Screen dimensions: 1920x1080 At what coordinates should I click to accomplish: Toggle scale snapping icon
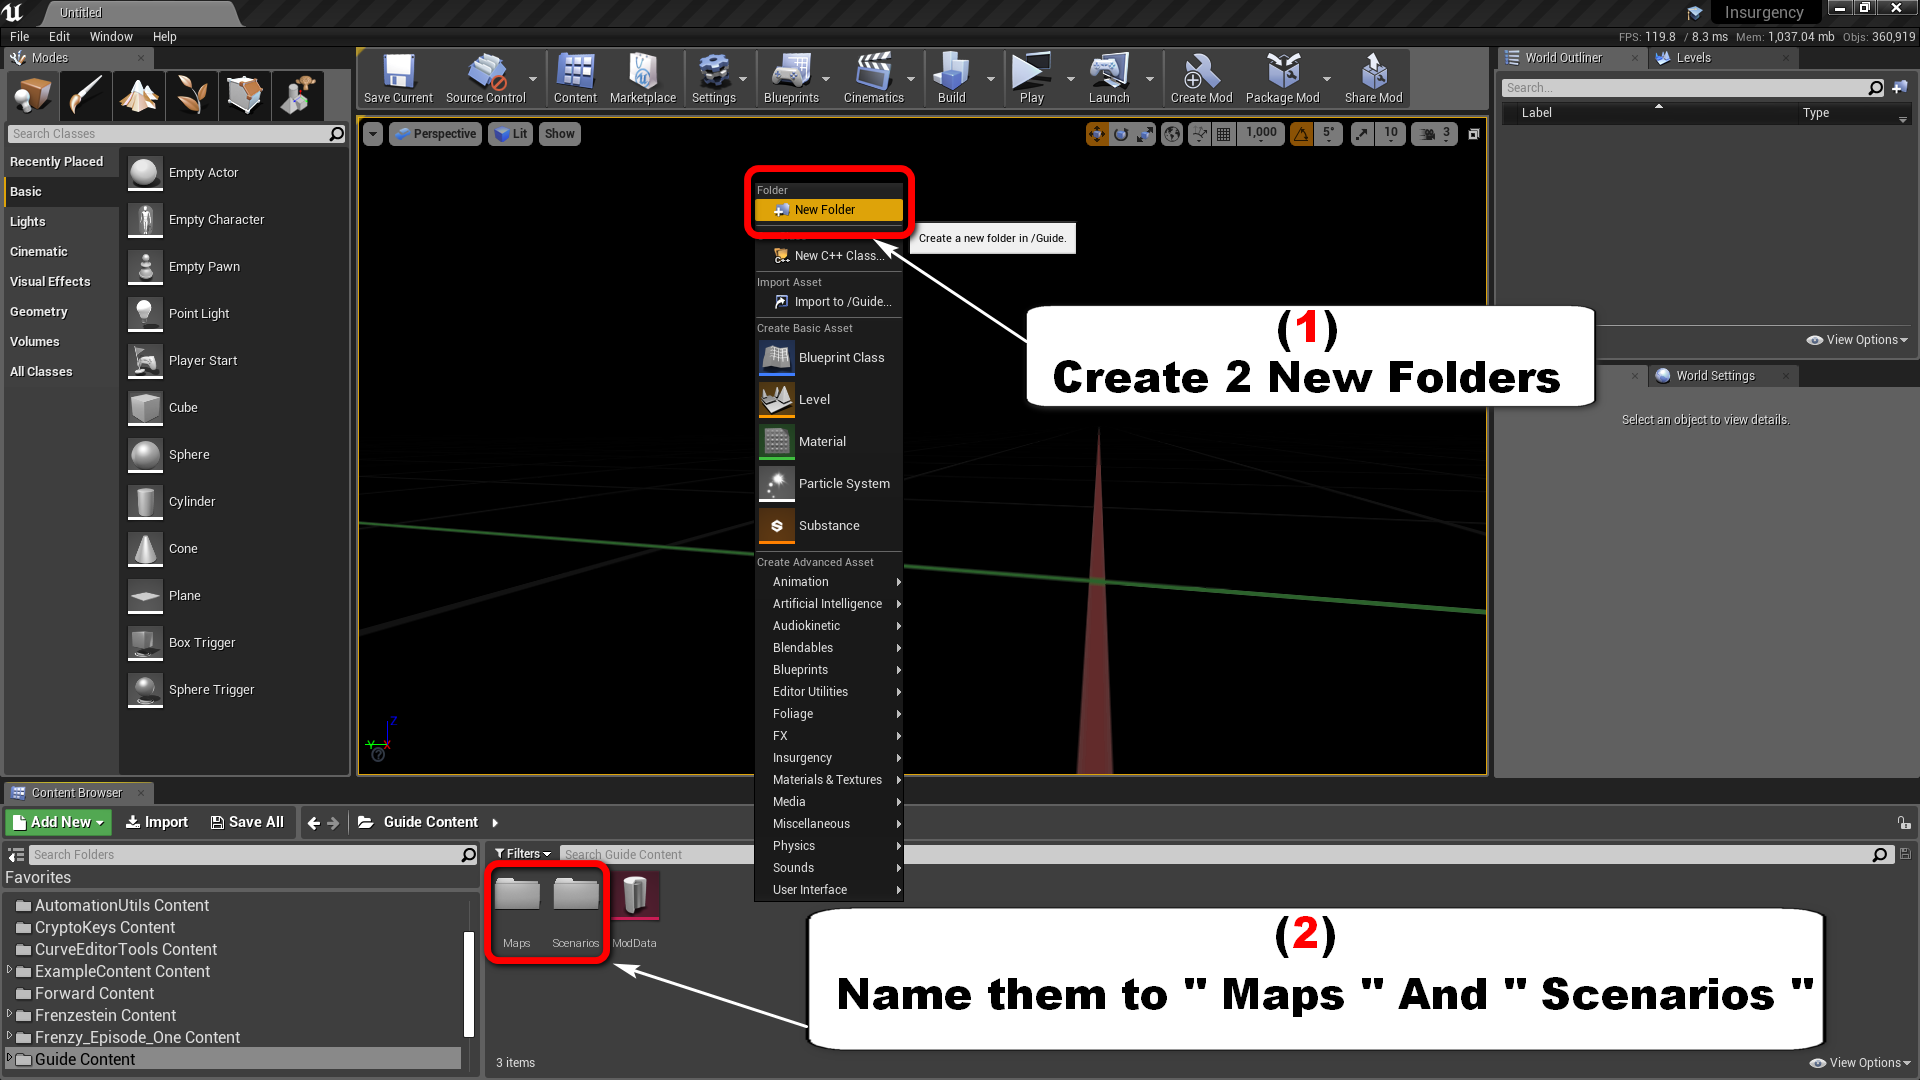(x=1362, y=134)
